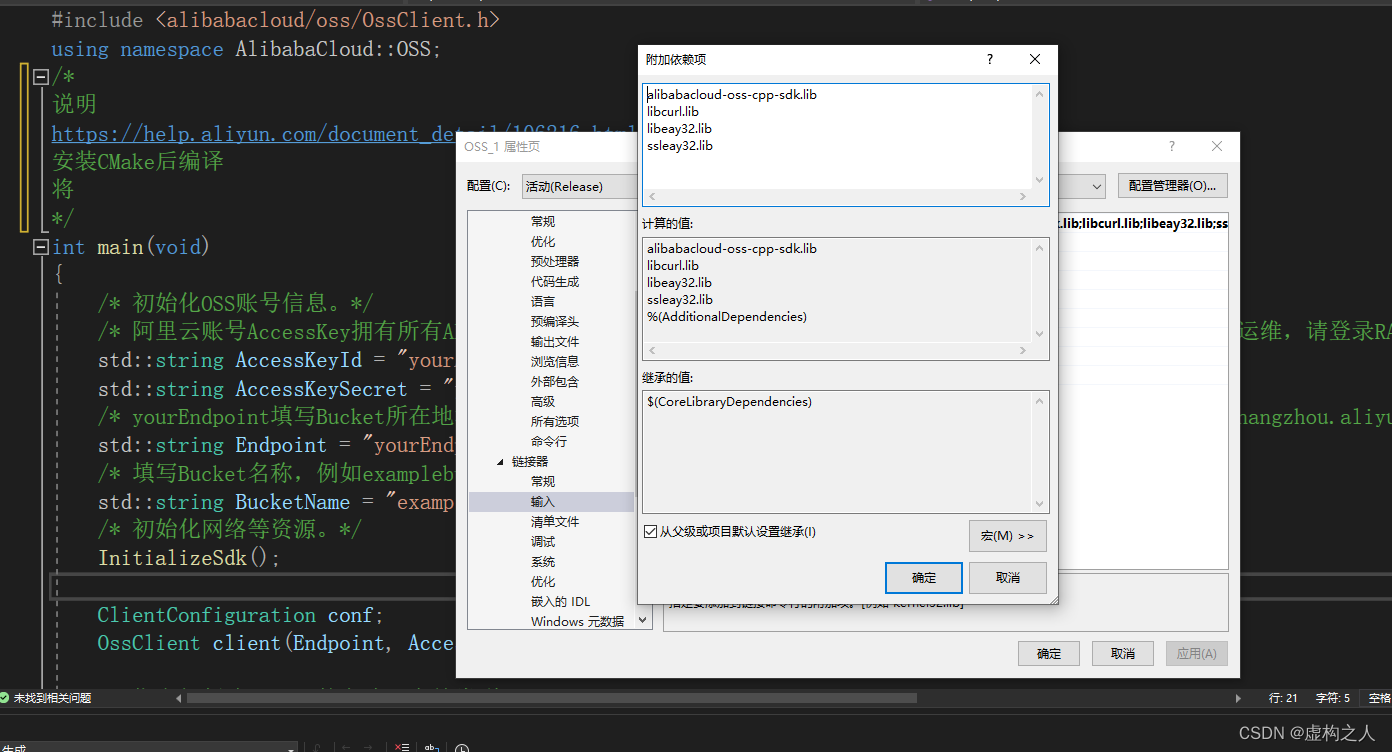Screen dimensions: 1392x752
Task: Select 预处理器 in the property tree
Action: click(555, 262)
